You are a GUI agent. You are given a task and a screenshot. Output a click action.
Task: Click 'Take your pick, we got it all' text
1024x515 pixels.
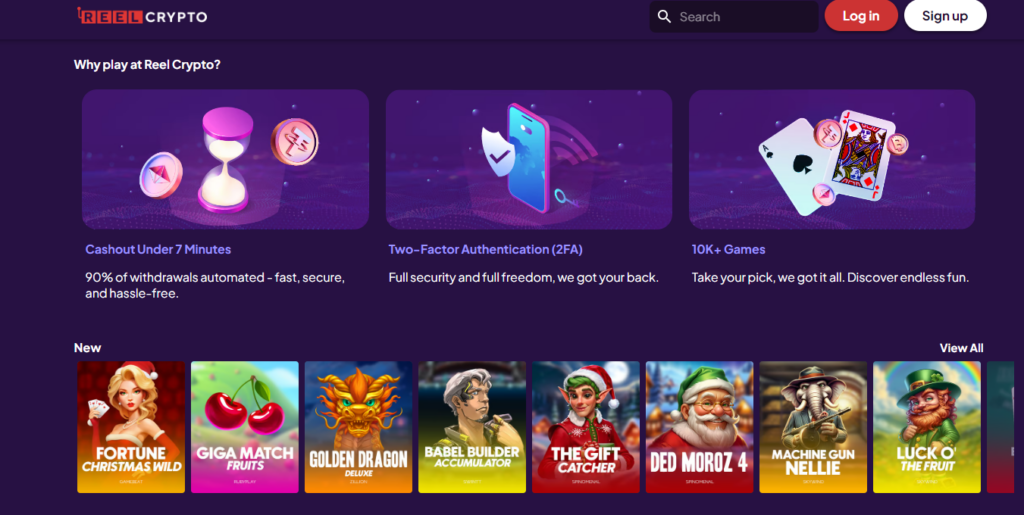pyautogui.click(x=830, y=277)
